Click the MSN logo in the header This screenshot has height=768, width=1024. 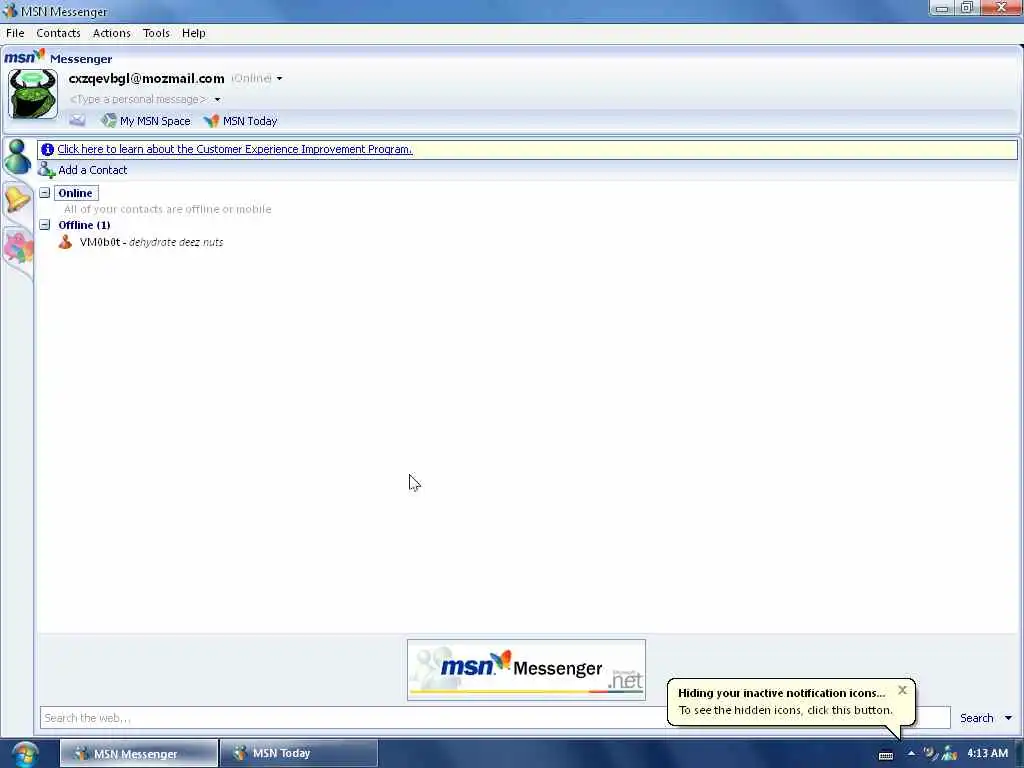tap(25, 57)
